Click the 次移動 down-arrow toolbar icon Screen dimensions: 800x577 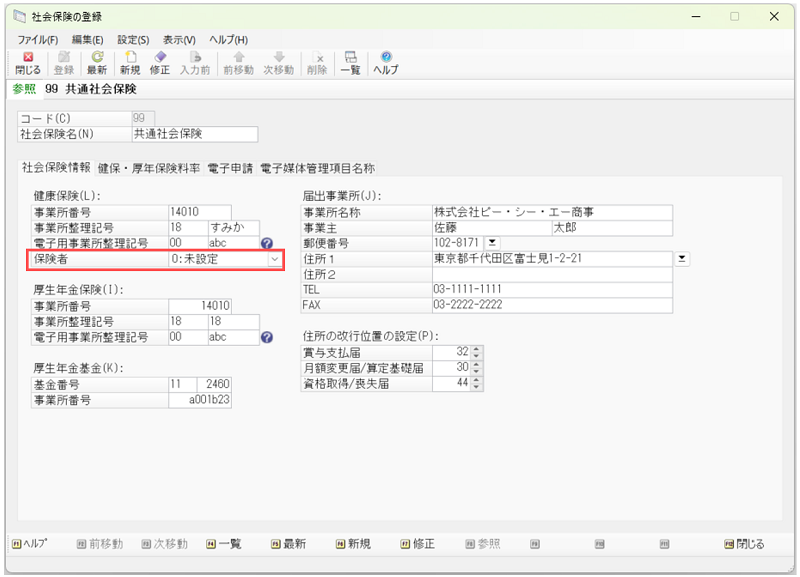point(279,63)
